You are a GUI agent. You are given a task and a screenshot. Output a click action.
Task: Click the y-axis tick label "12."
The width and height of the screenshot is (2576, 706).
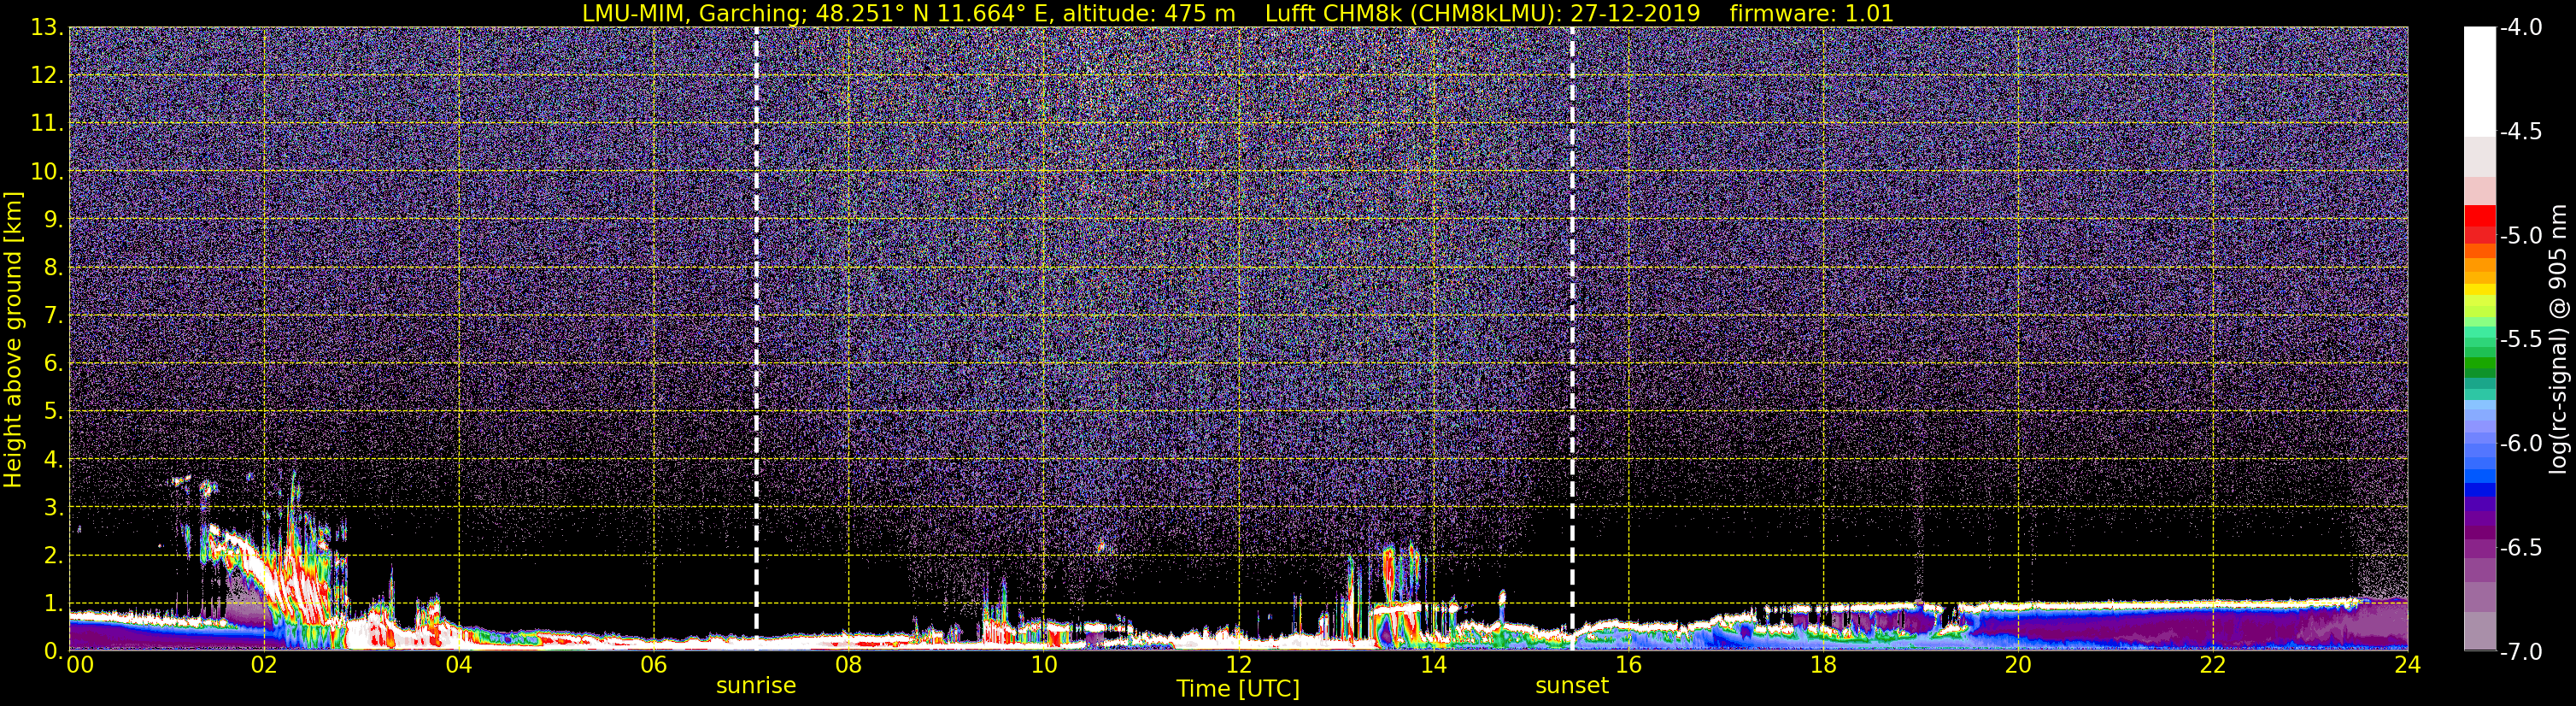47,76
